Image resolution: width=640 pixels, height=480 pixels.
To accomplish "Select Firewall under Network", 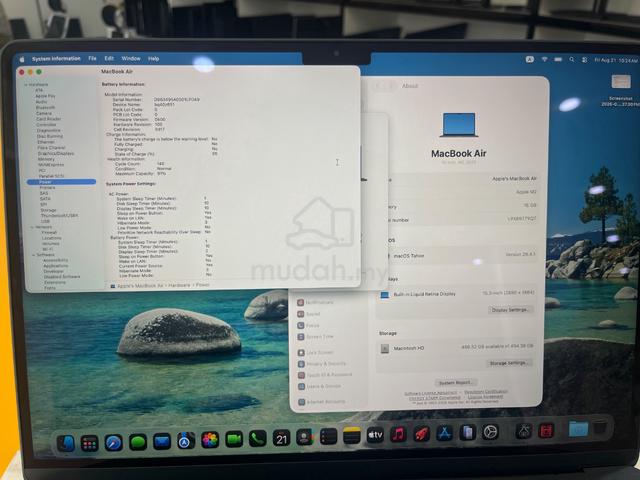I will point(49,232).
